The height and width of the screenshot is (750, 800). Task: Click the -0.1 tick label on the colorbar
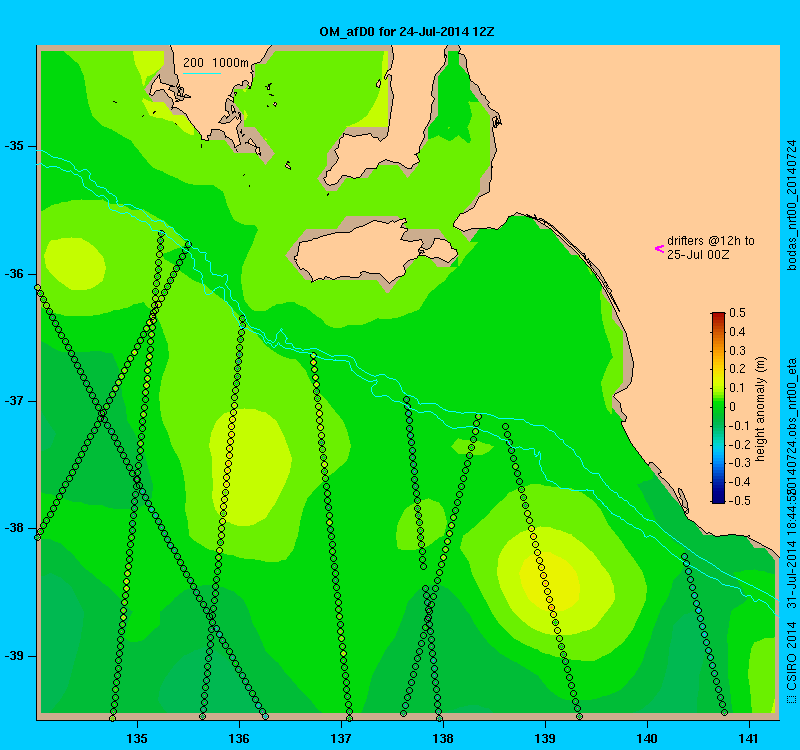tap(739, 426)
